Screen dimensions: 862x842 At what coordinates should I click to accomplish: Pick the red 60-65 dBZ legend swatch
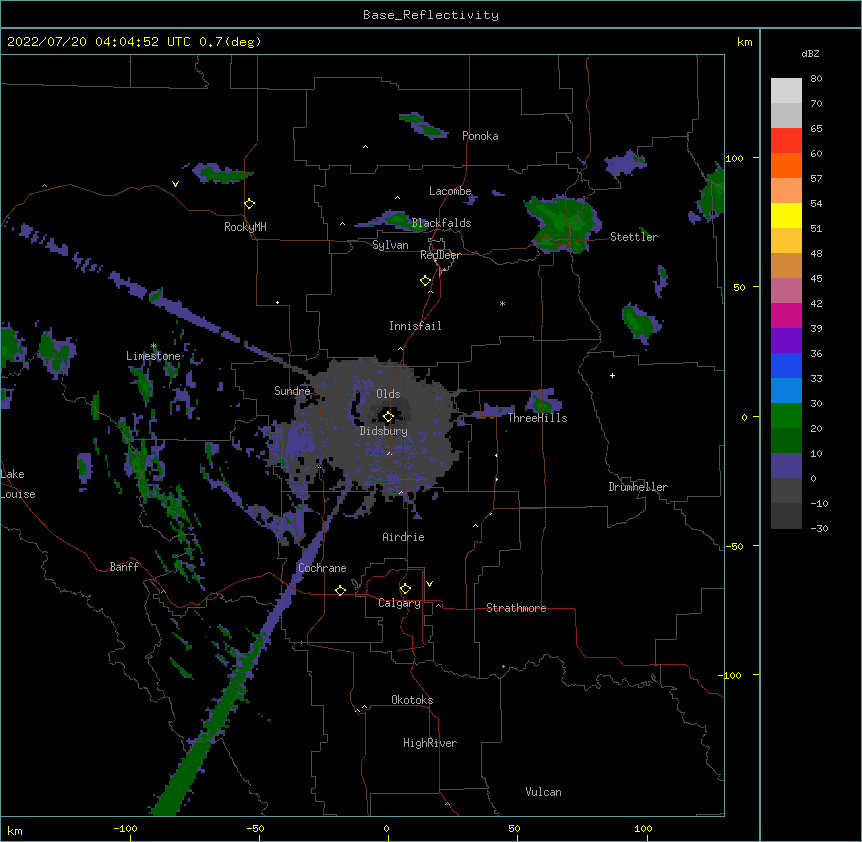tap(786, 141)
